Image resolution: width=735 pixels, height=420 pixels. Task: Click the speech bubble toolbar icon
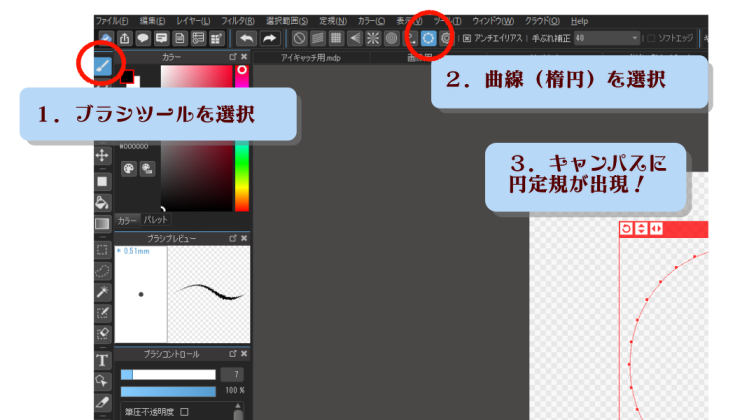pos(143,38)
